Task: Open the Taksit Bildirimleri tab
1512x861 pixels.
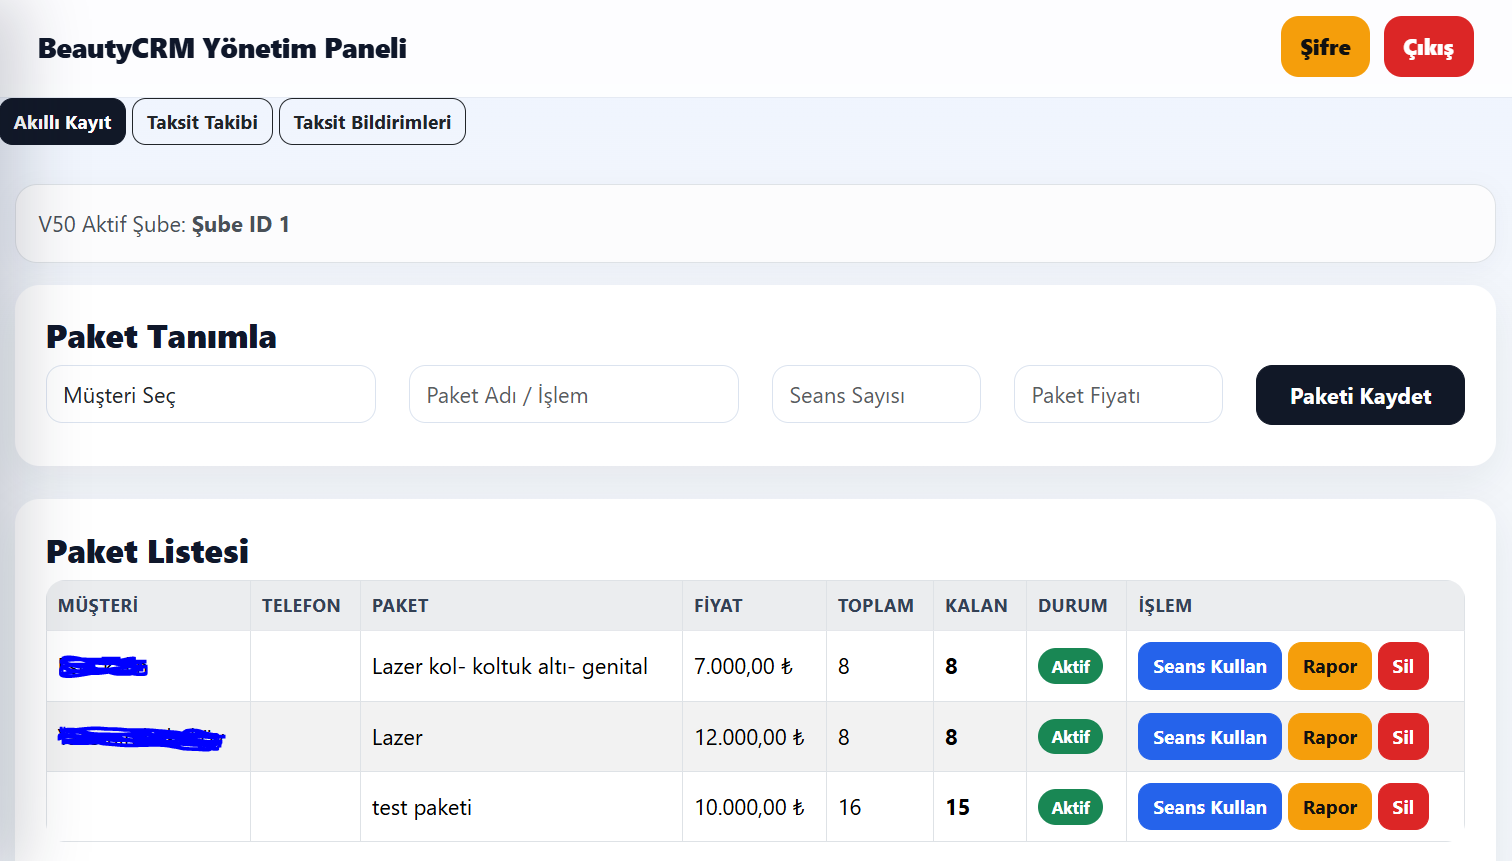Action: (372, 122)
